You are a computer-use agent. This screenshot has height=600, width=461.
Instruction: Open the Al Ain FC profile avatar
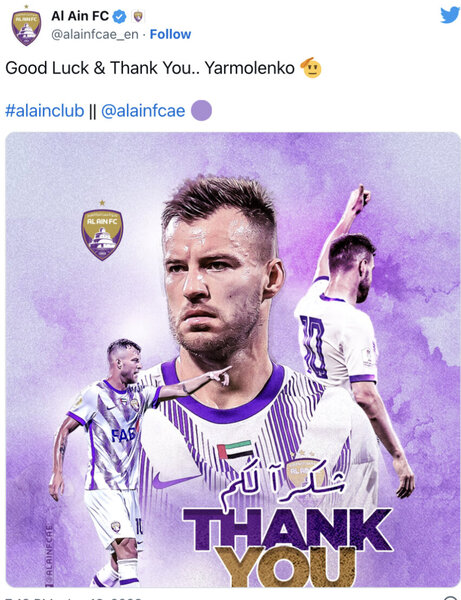pos(26,26)
